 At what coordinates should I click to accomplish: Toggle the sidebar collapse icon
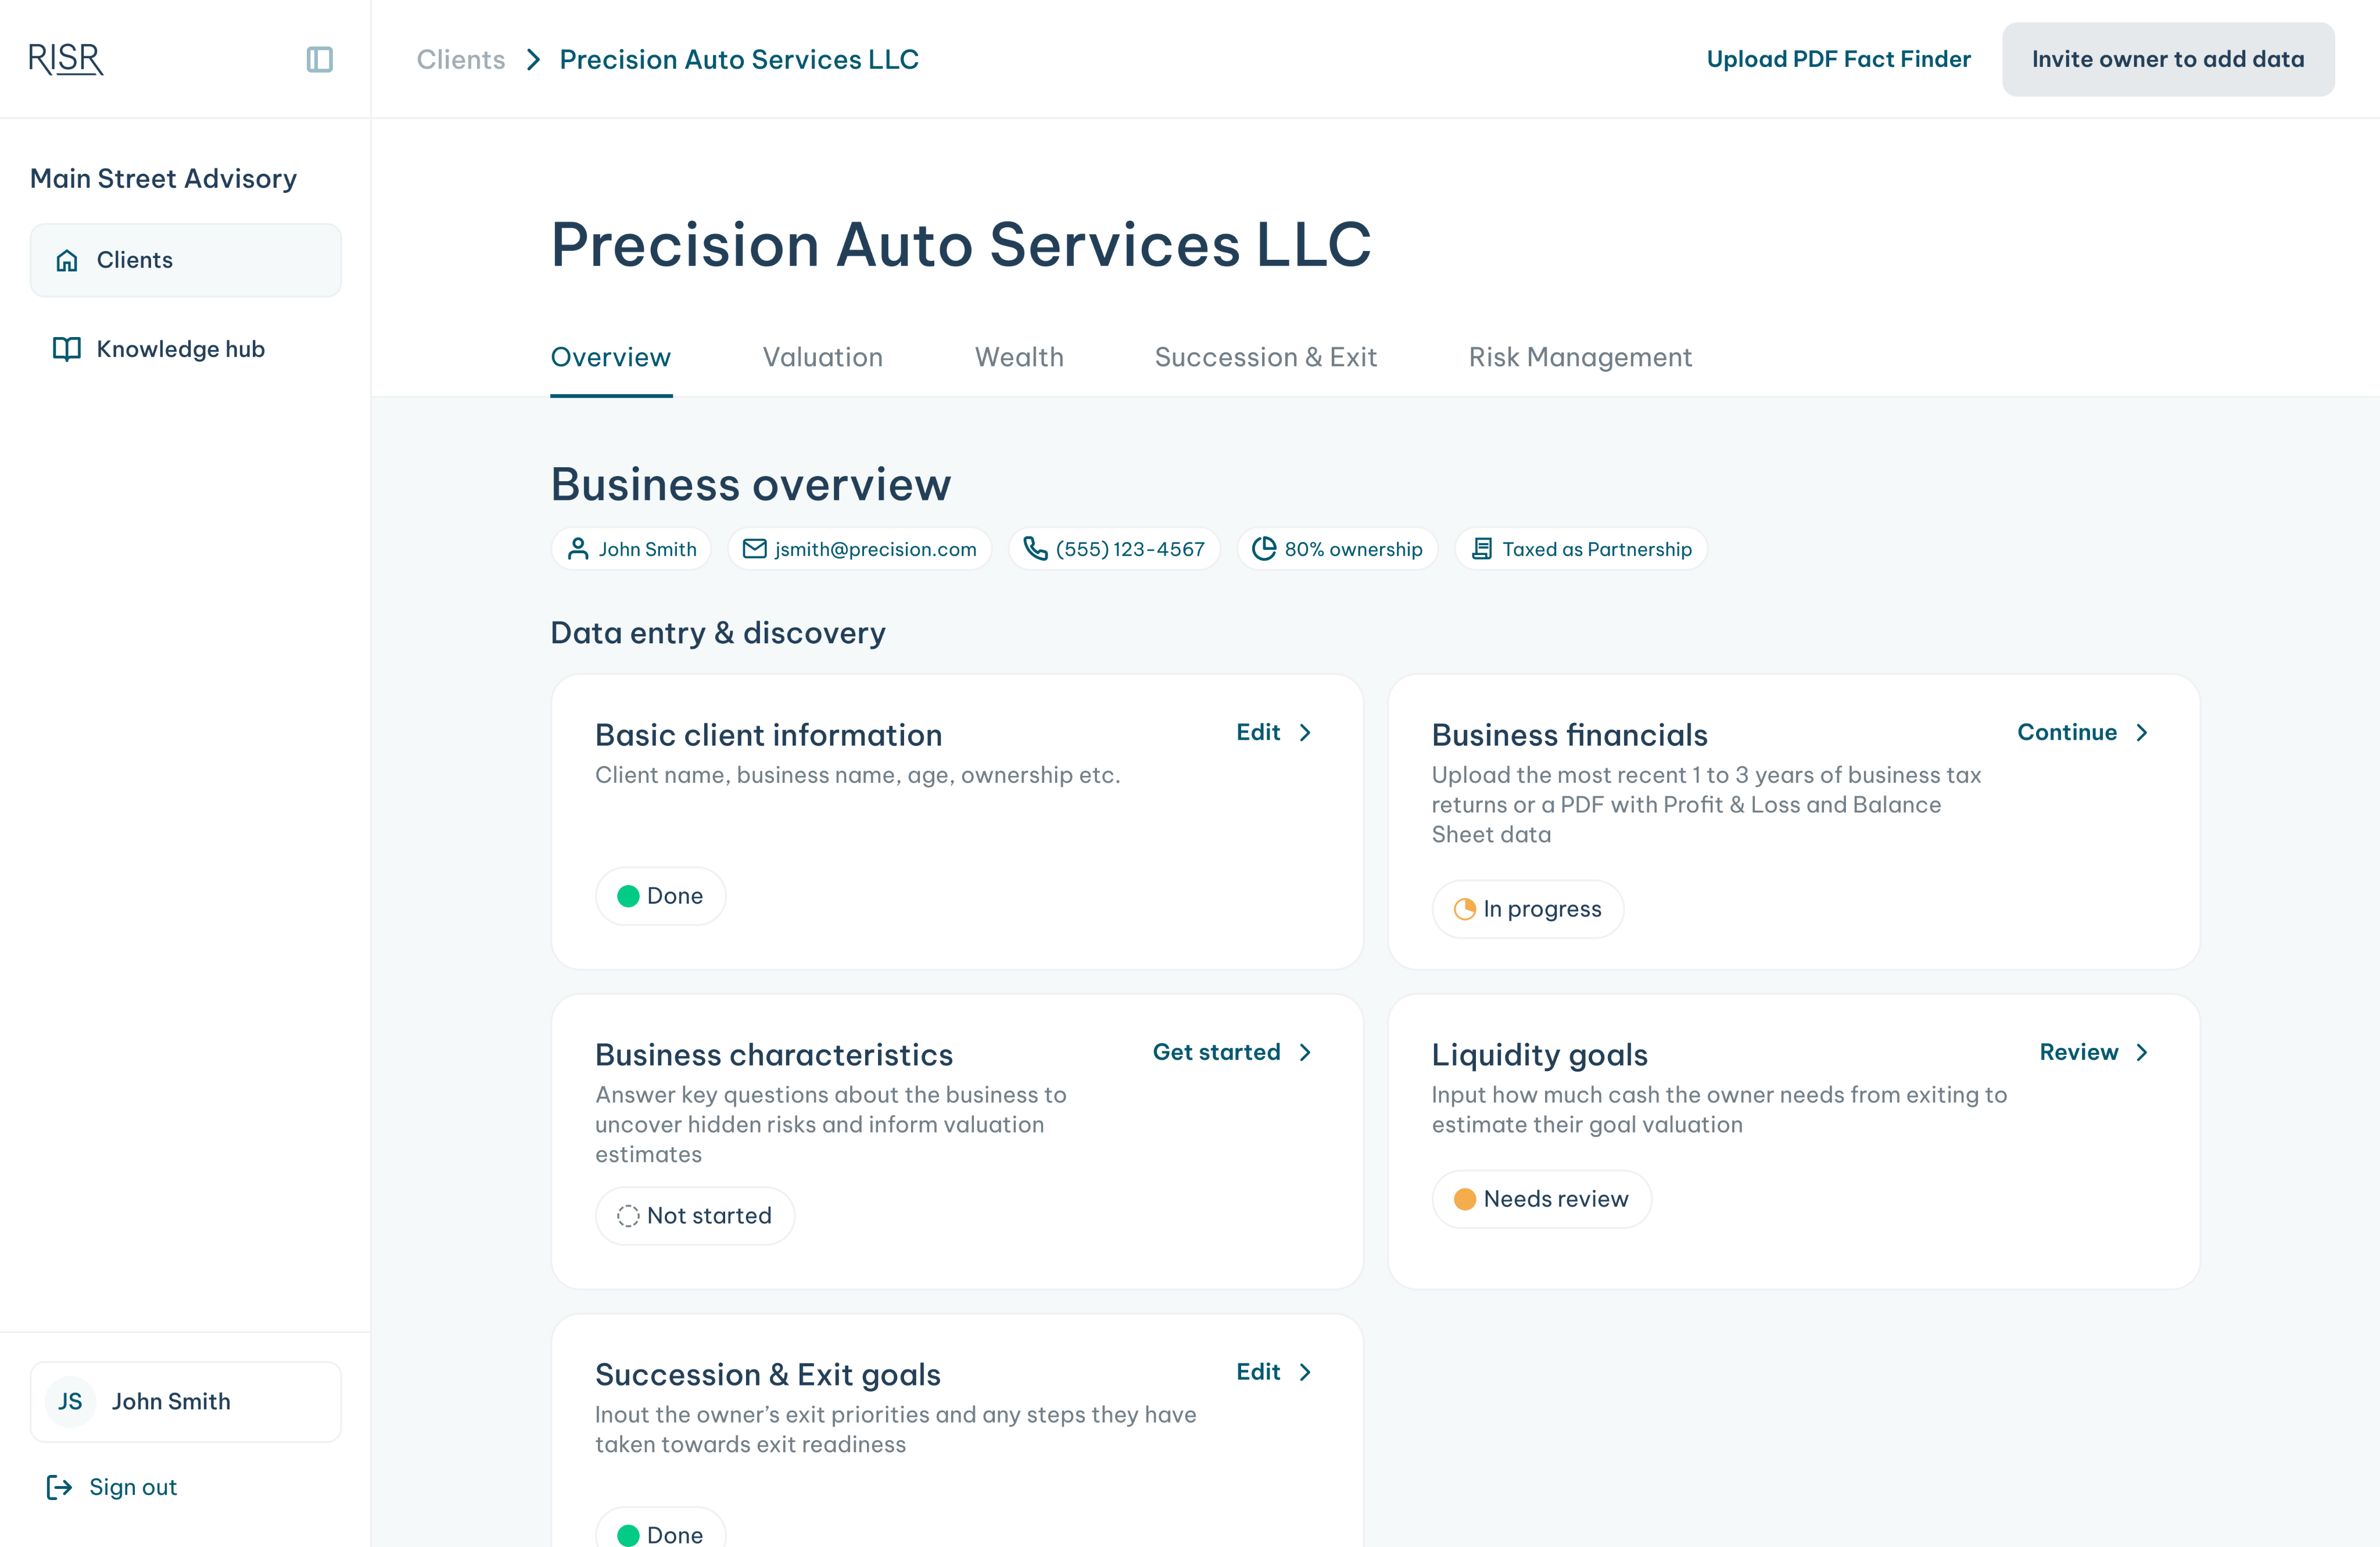[319, 60]
